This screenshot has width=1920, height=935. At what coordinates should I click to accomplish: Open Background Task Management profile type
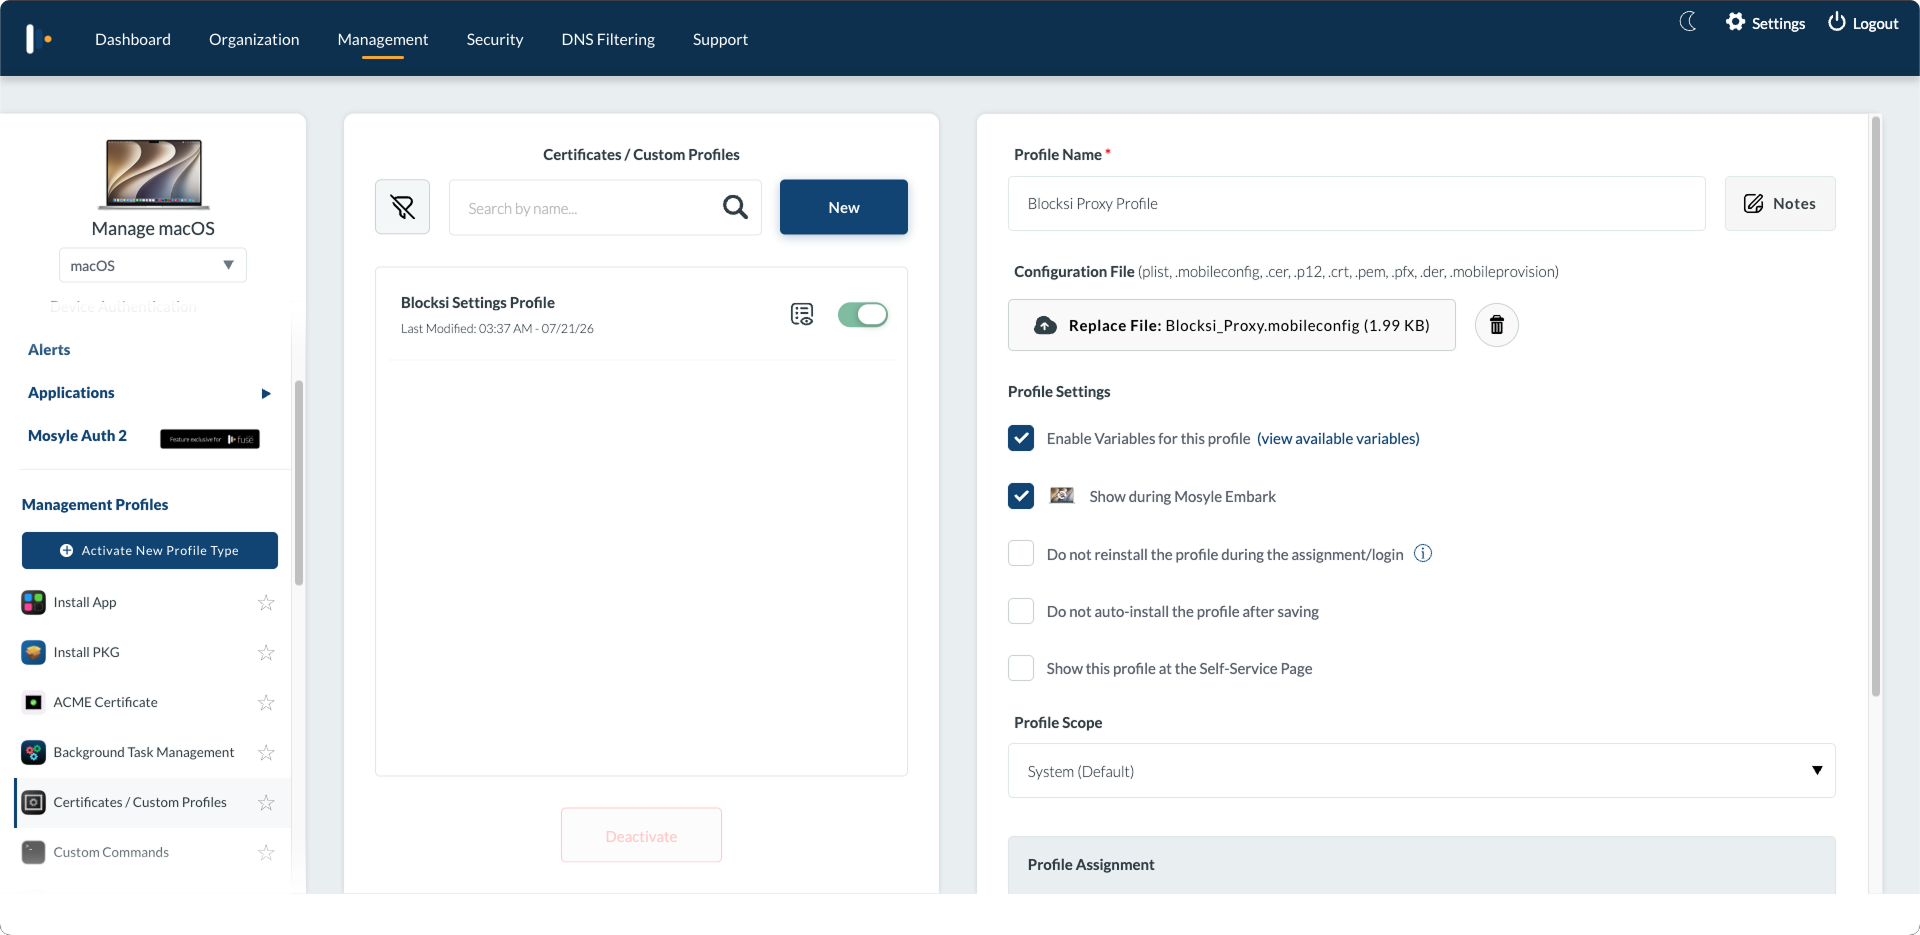[x=144, y=752]
